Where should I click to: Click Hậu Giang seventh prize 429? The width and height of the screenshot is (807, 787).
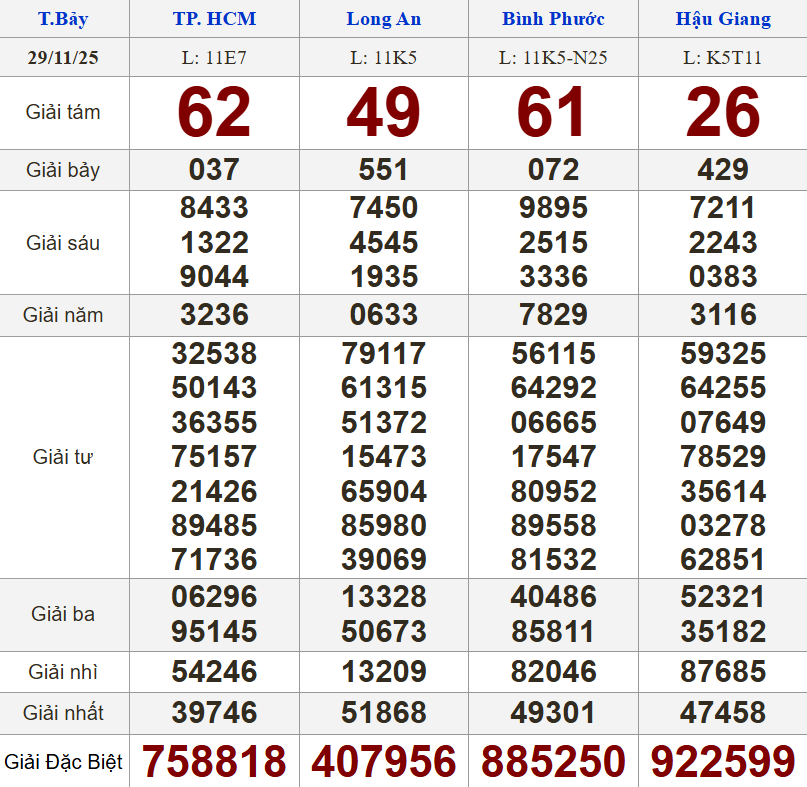pos(723,169)
